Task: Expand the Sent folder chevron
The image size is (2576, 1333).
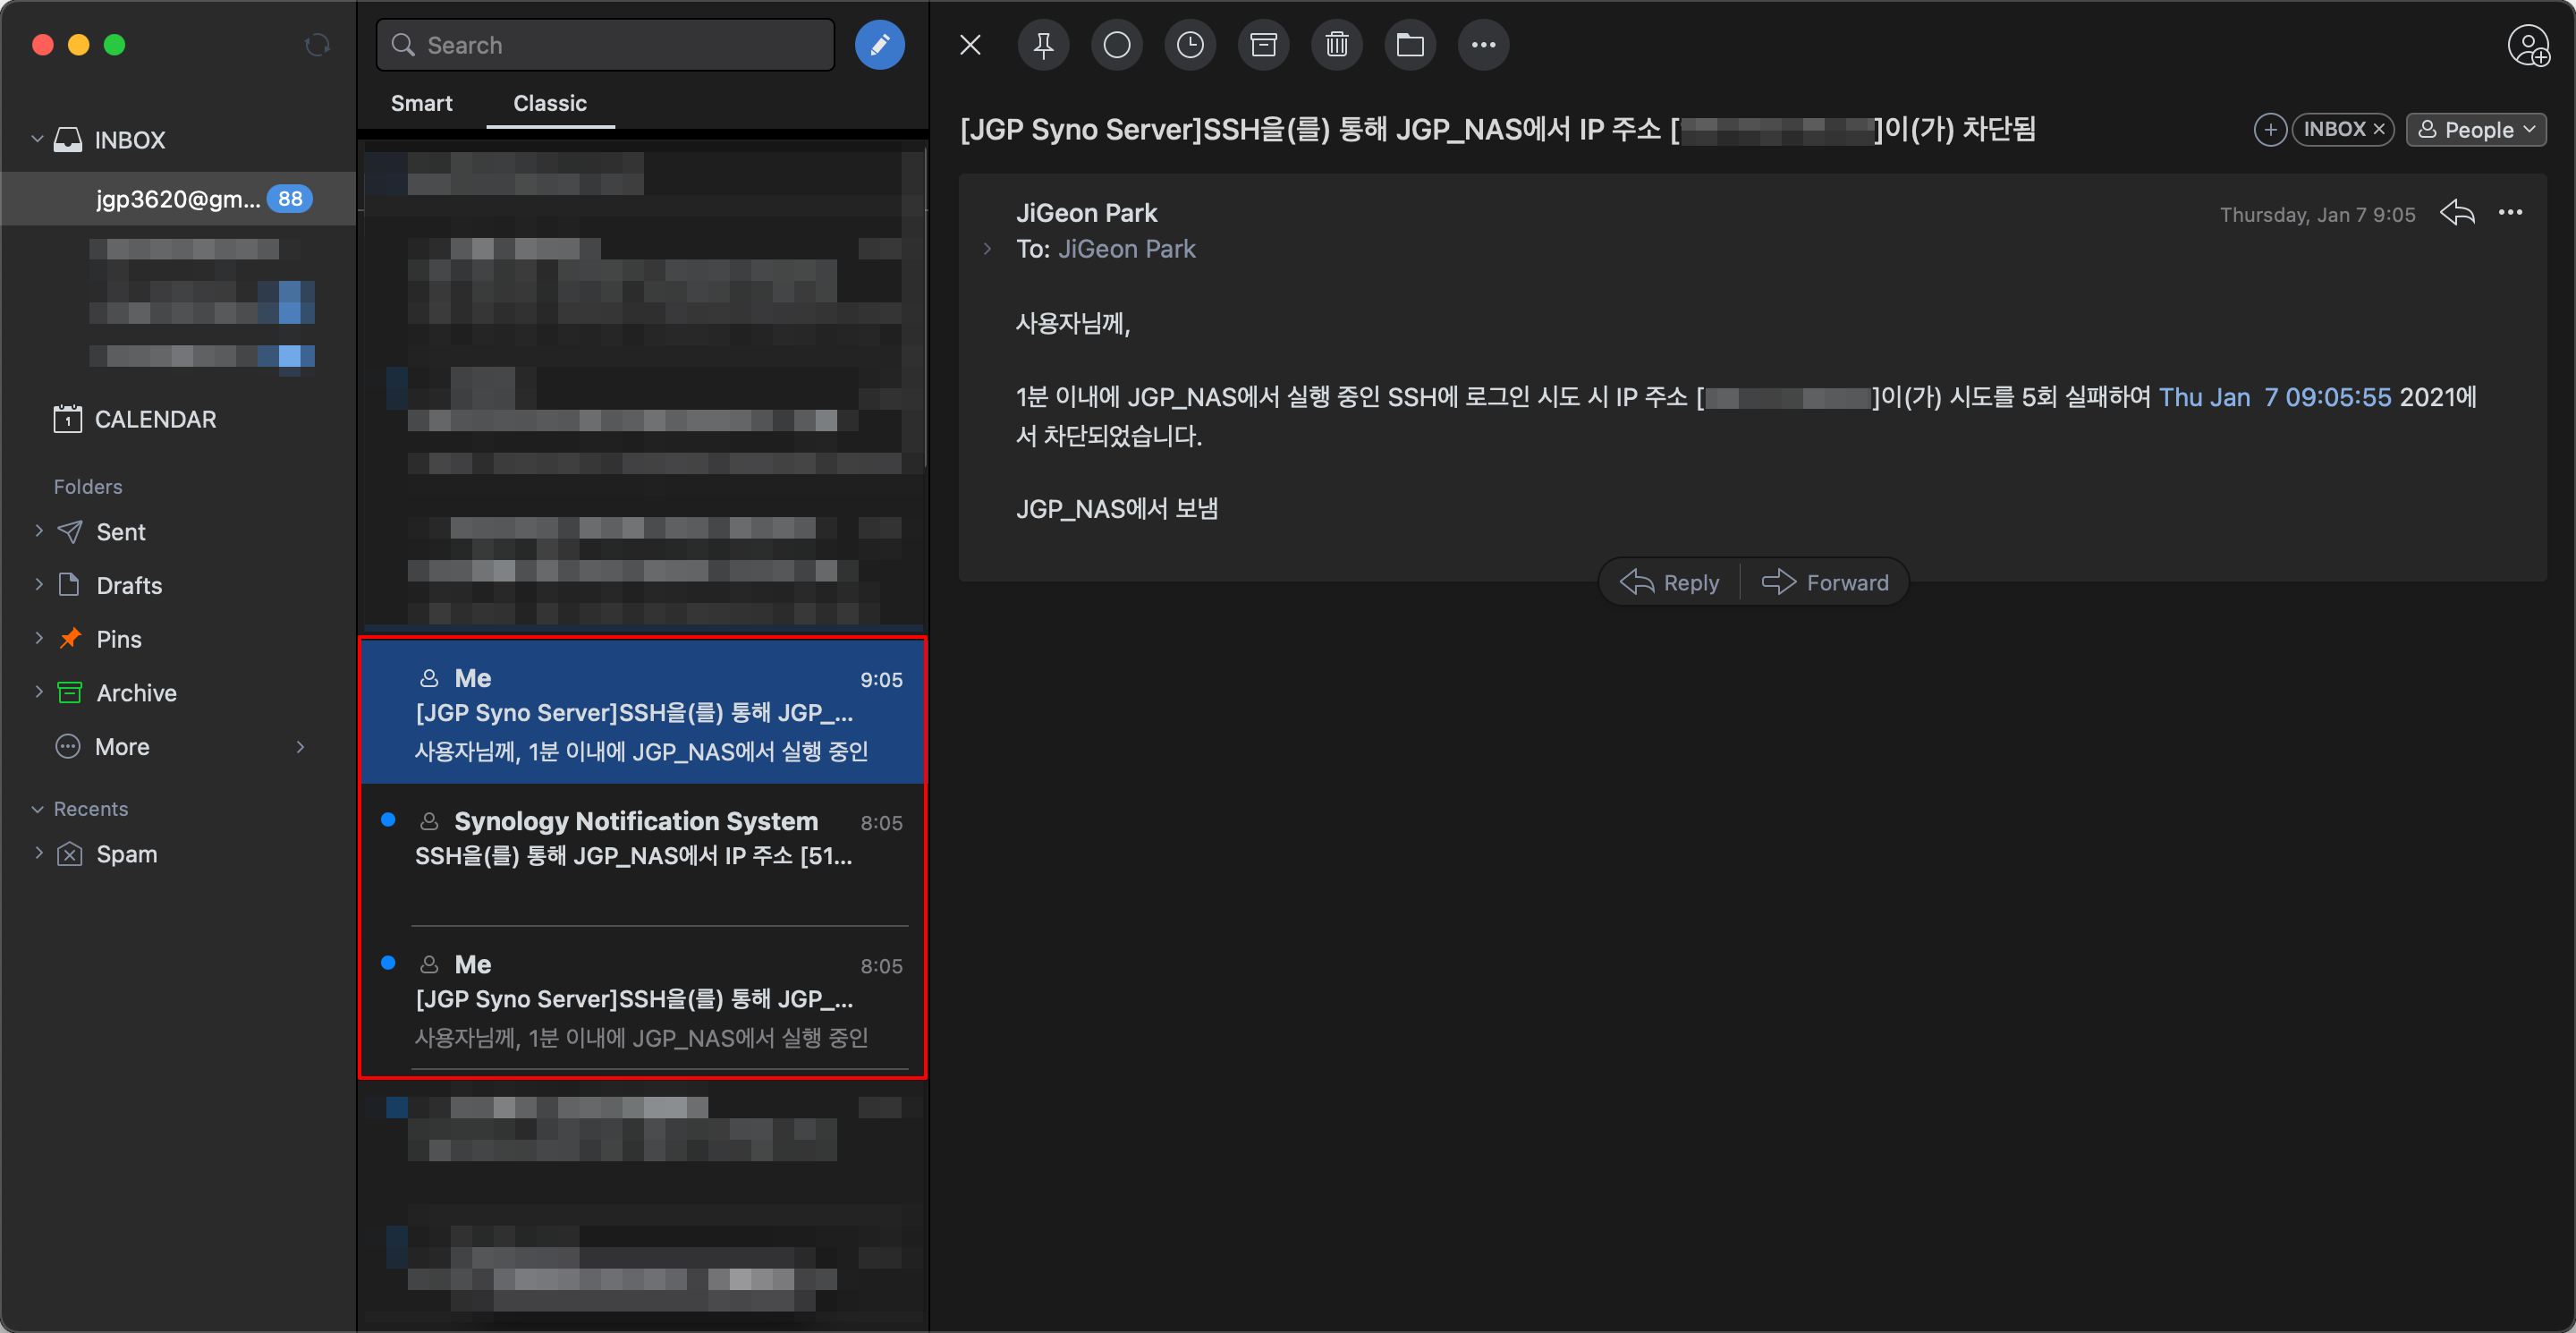Action: coord(39,531)
